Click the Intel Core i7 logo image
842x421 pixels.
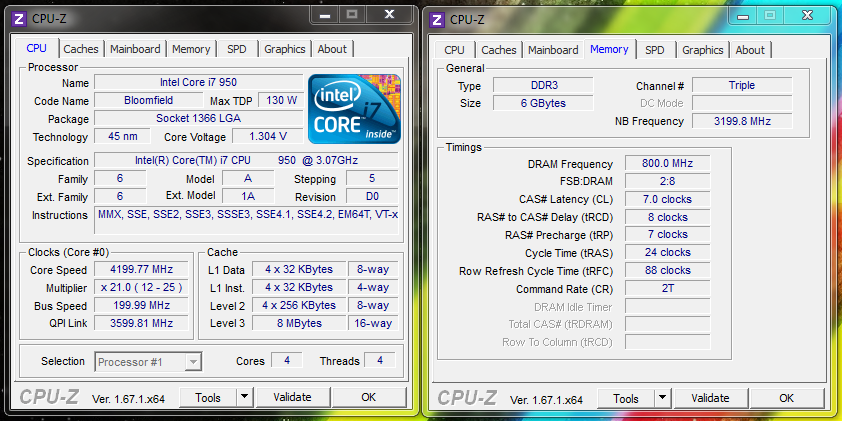tap(354, 109)
